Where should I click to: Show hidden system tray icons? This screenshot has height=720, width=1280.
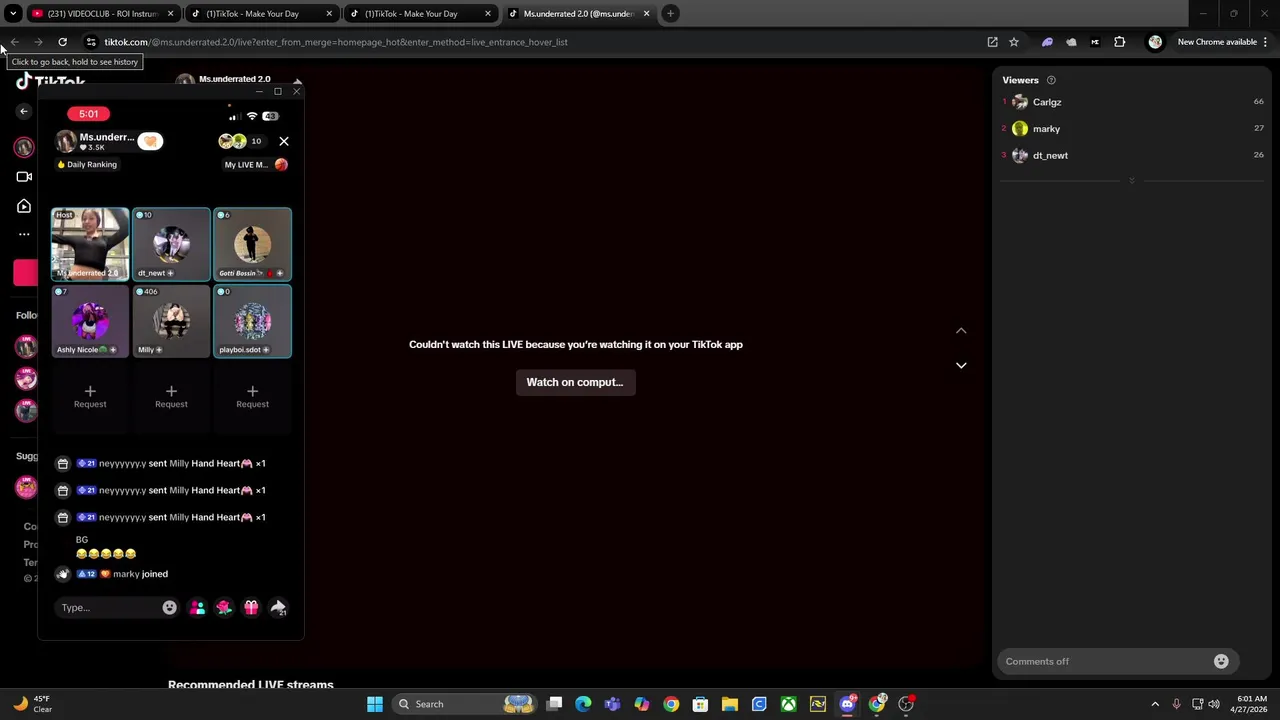[x=1155, y=704]
